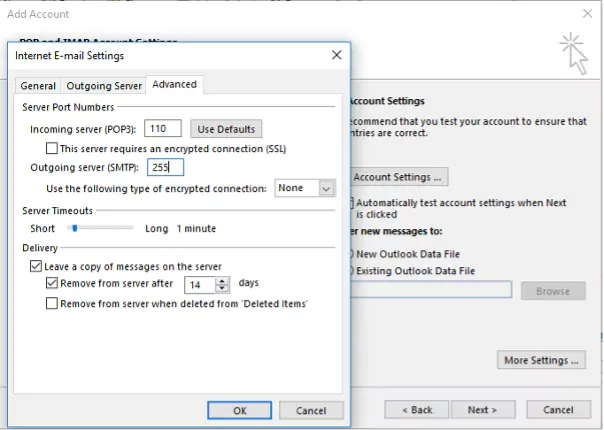Click the Next button in wizard

[482, 410]
